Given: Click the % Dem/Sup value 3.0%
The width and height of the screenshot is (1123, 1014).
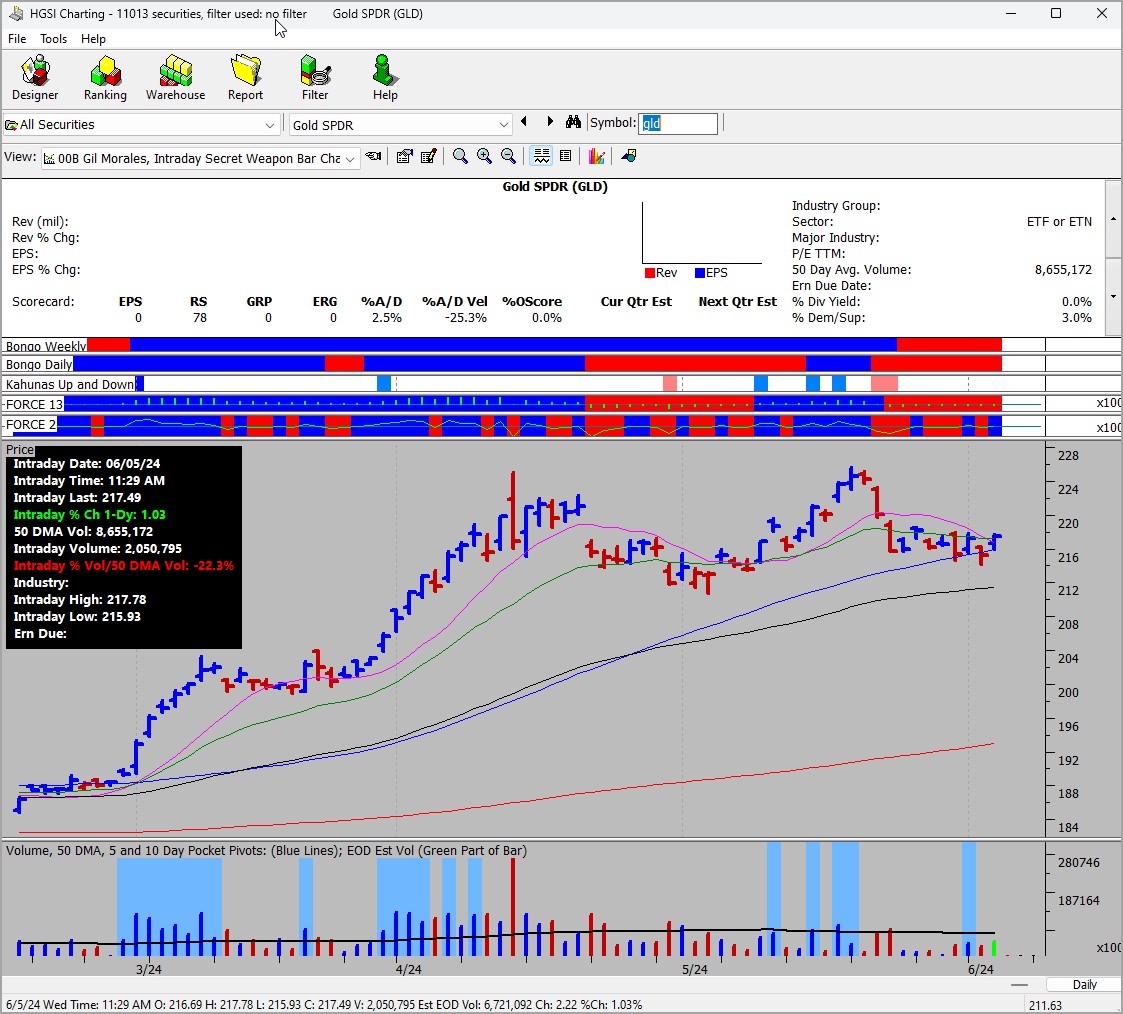Looking at the screenshot, I should (x=1077, y=318).
